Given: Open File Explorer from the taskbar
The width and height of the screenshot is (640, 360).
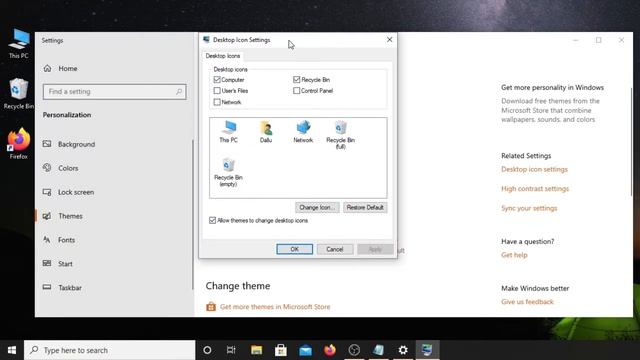Looking at the screenshot, I should pos(256,350).
